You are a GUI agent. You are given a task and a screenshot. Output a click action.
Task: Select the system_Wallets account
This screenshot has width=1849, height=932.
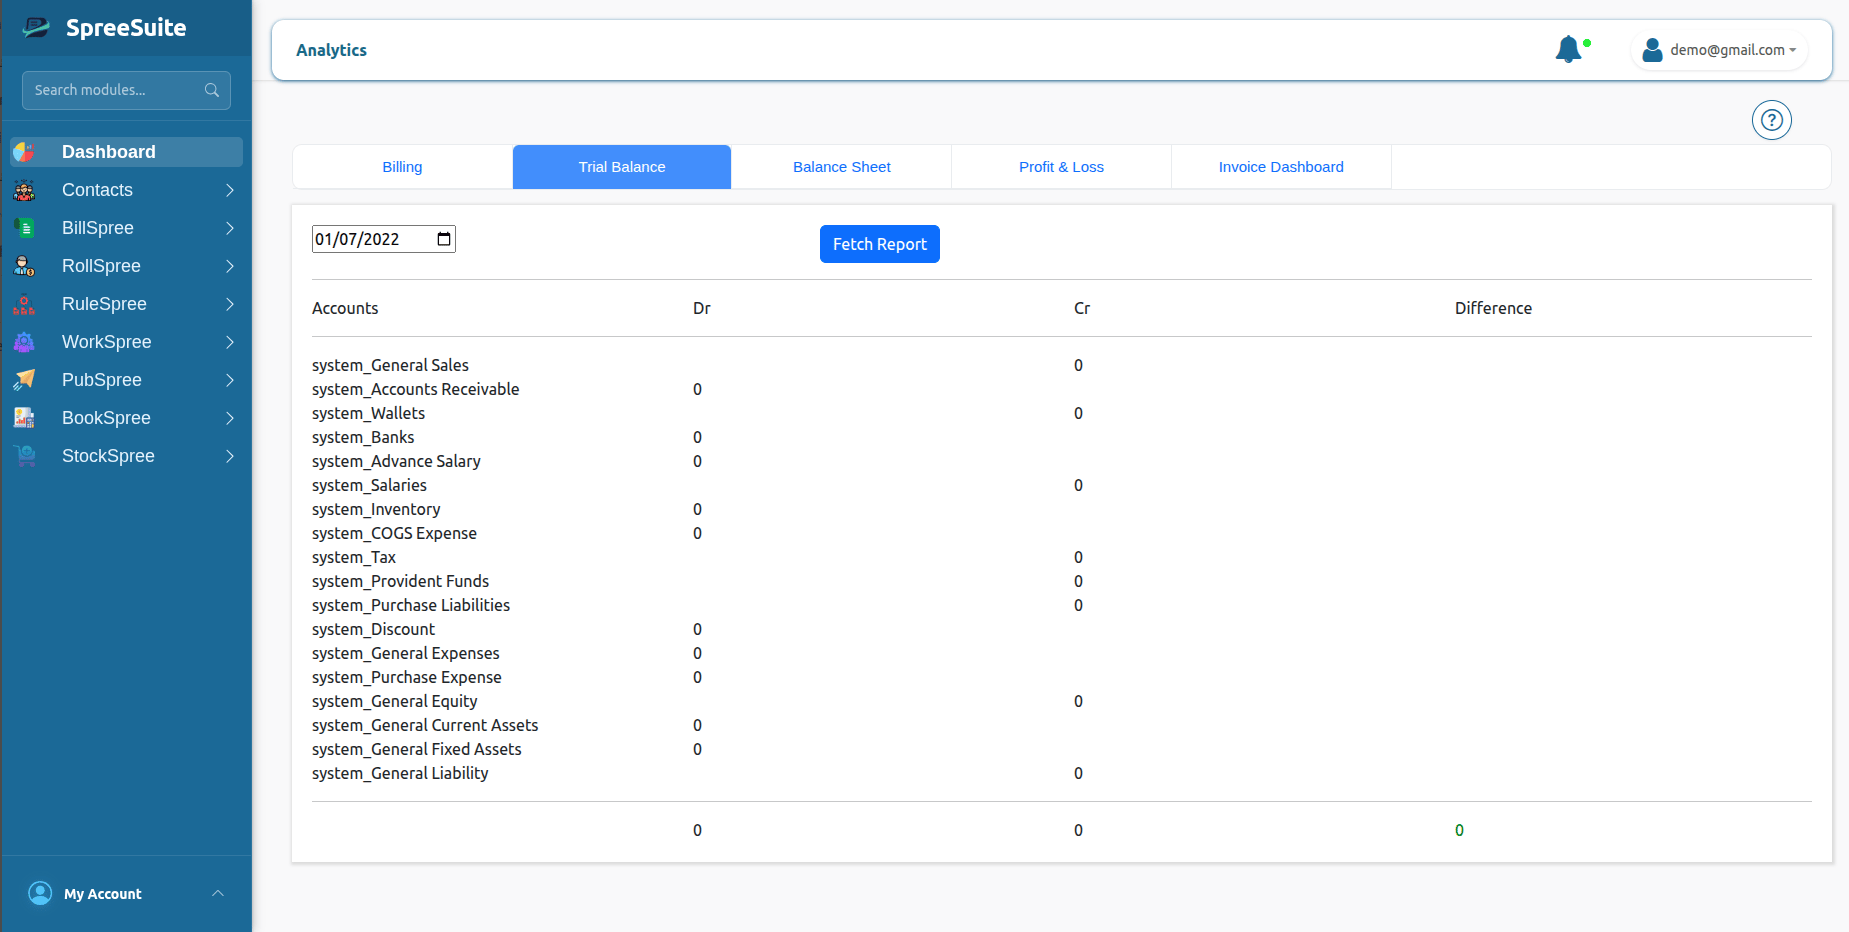coord(368,413)
